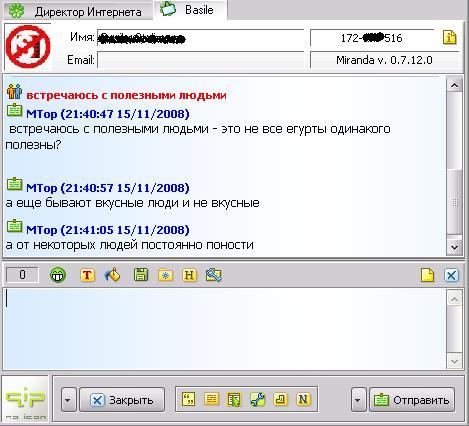
Task: Click the empty Email field
Action: click(200, 60)
